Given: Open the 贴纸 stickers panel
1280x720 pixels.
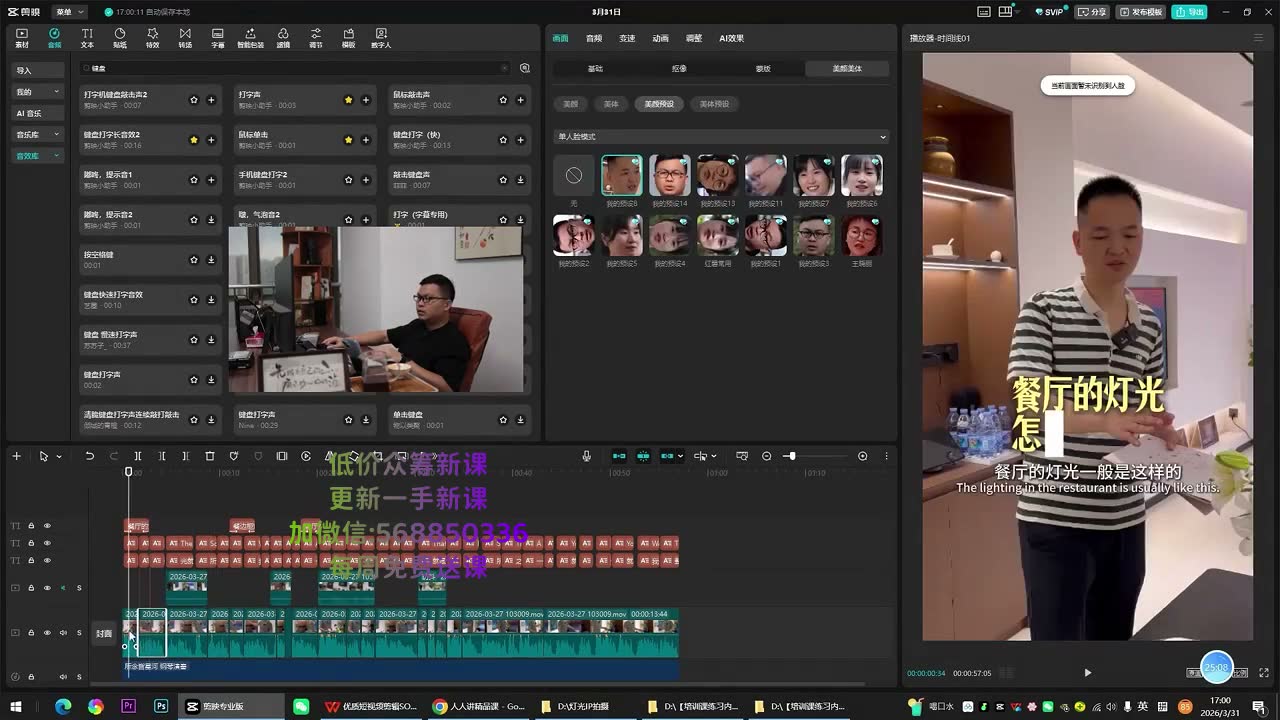Looking at the screenshot, I should 120,38.
